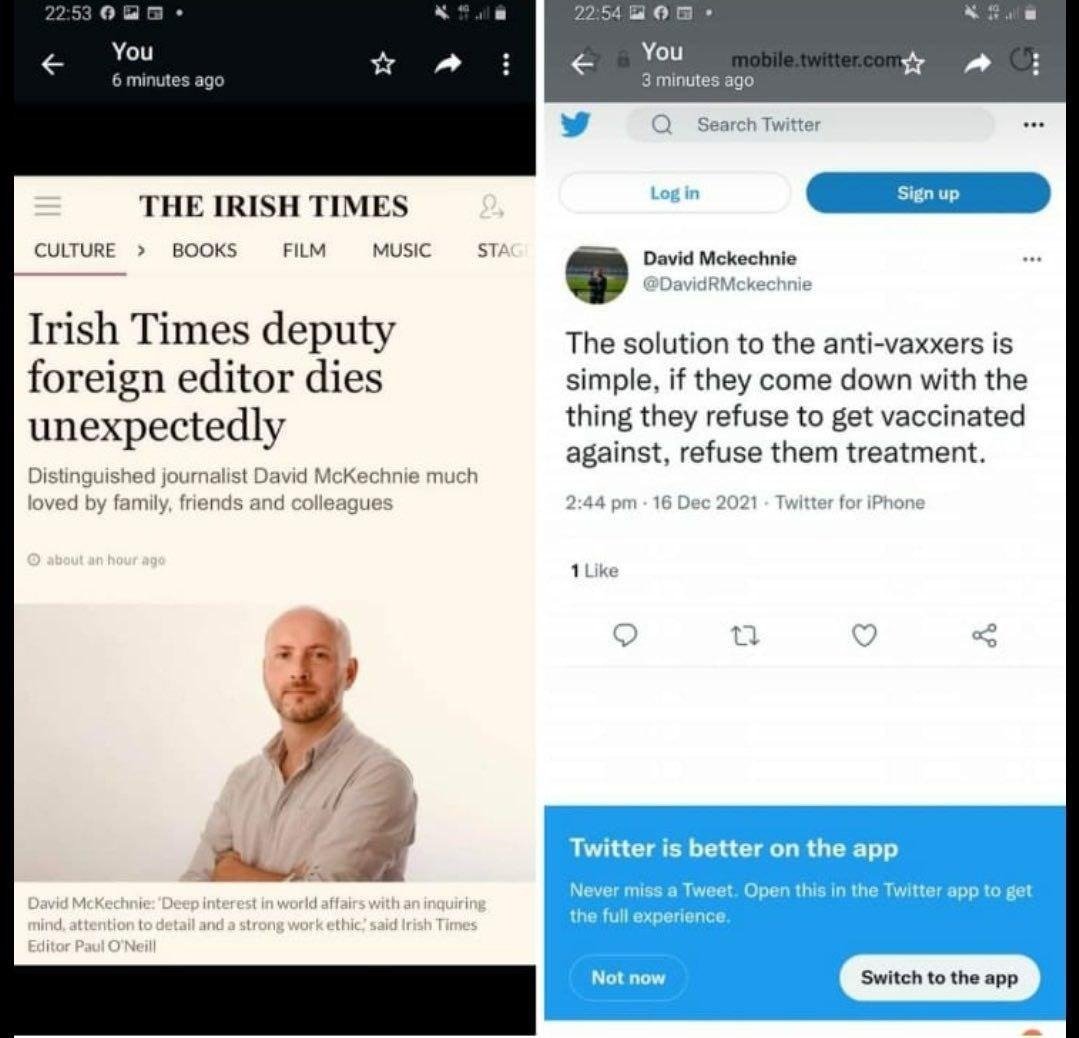The image size is (1079, 1038).
Task: Focus the Search Twitter field
Action: click(810, 125)
